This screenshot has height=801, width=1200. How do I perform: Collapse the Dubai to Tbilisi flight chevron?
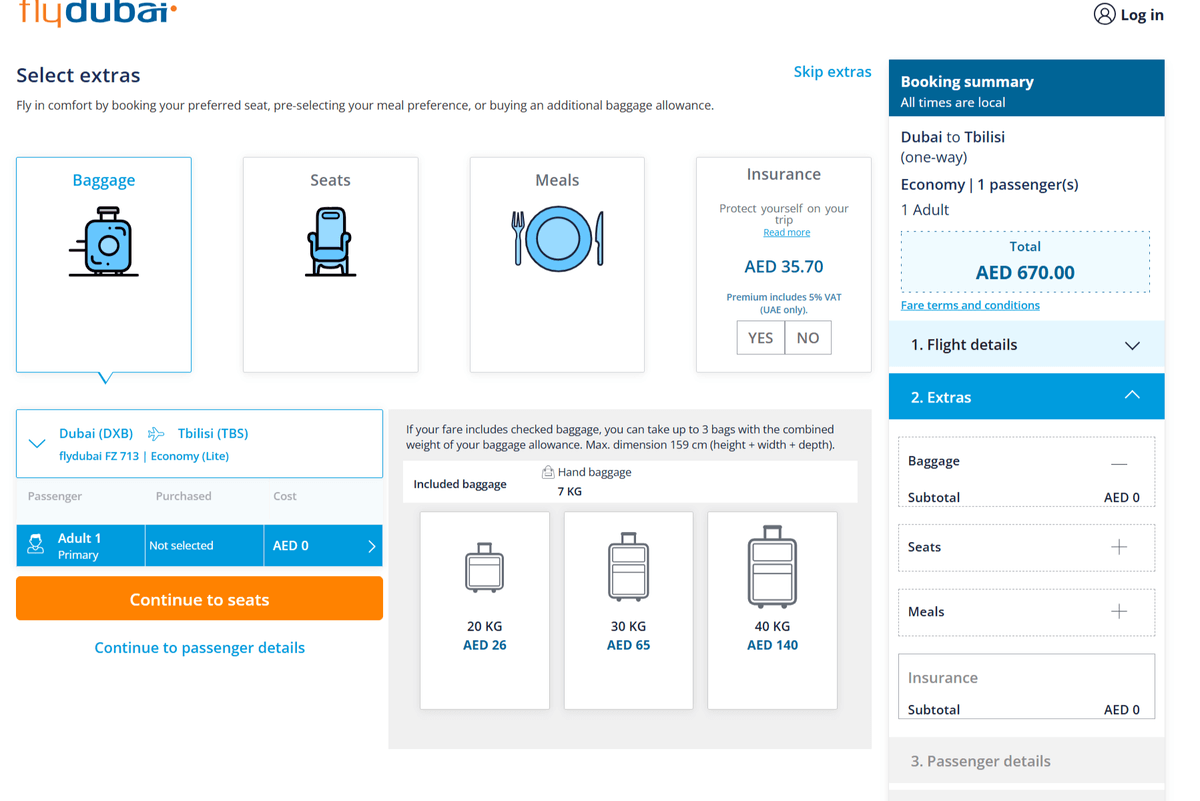(x=37, y=443)
